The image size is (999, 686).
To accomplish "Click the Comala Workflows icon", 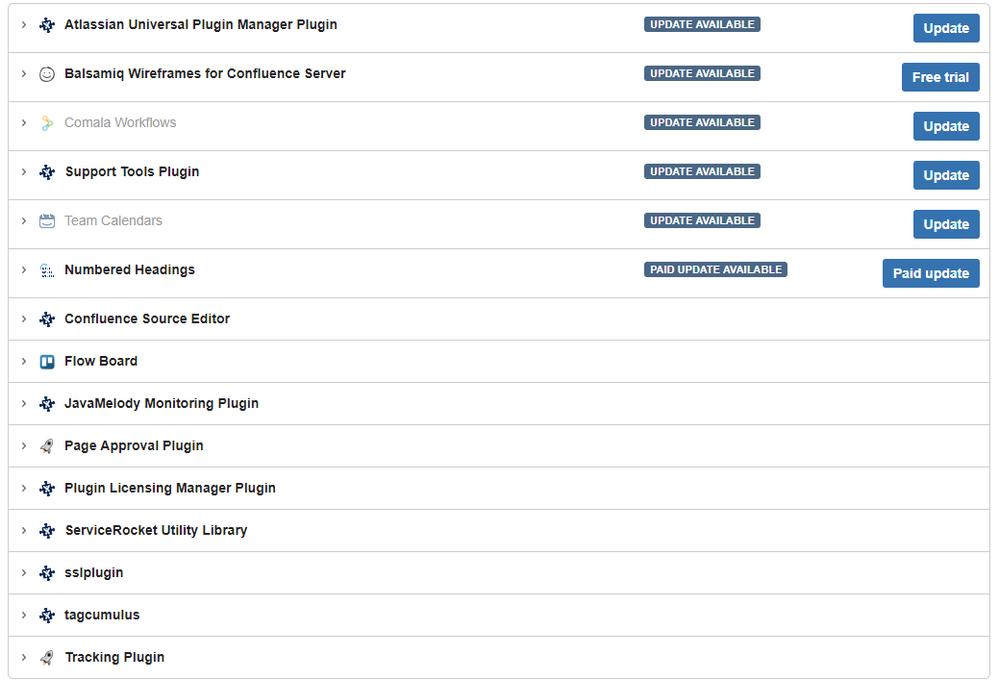I will click(x=47, y=123).
